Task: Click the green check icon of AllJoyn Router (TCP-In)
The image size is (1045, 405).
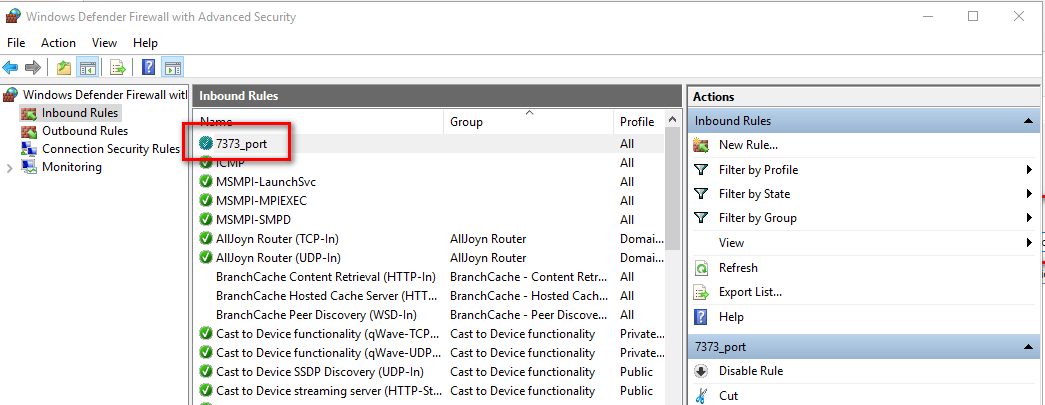Action: click(205, 238)
